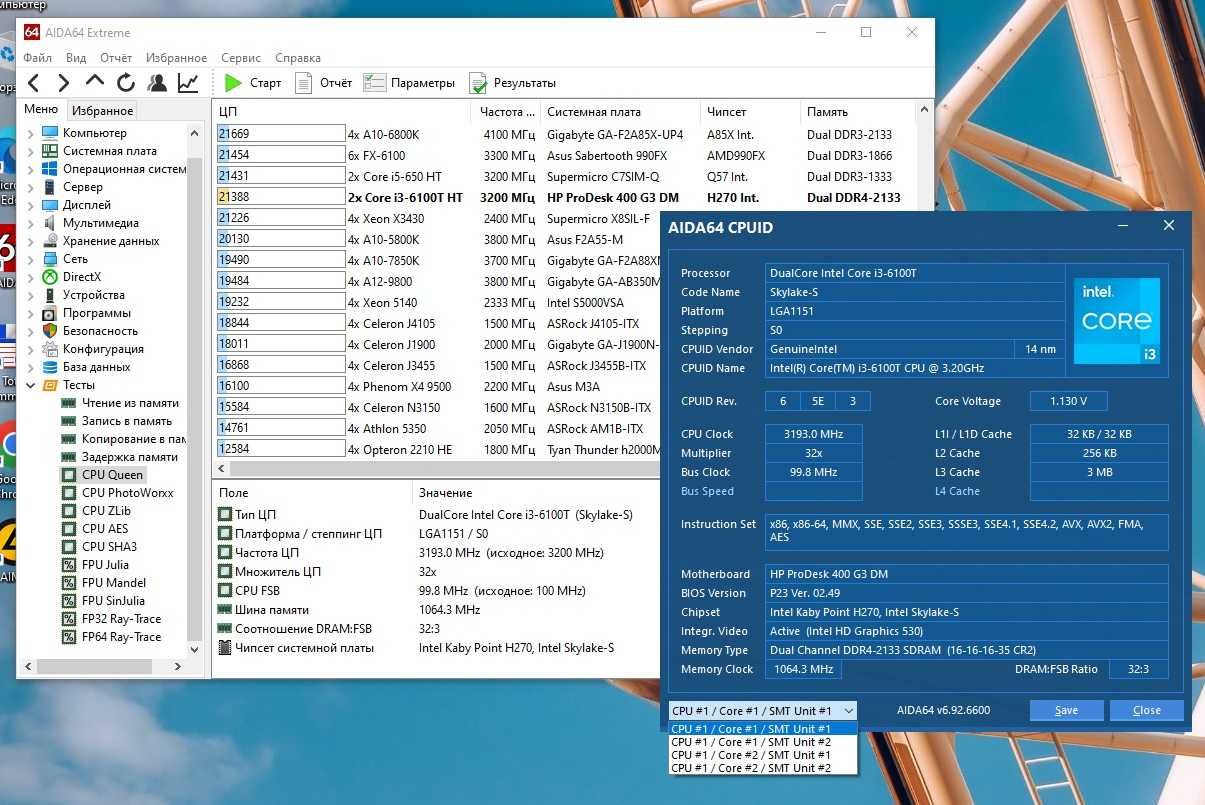Select the Запись в память benchmark
1205x805 pixels.
(x=116, y=421)
